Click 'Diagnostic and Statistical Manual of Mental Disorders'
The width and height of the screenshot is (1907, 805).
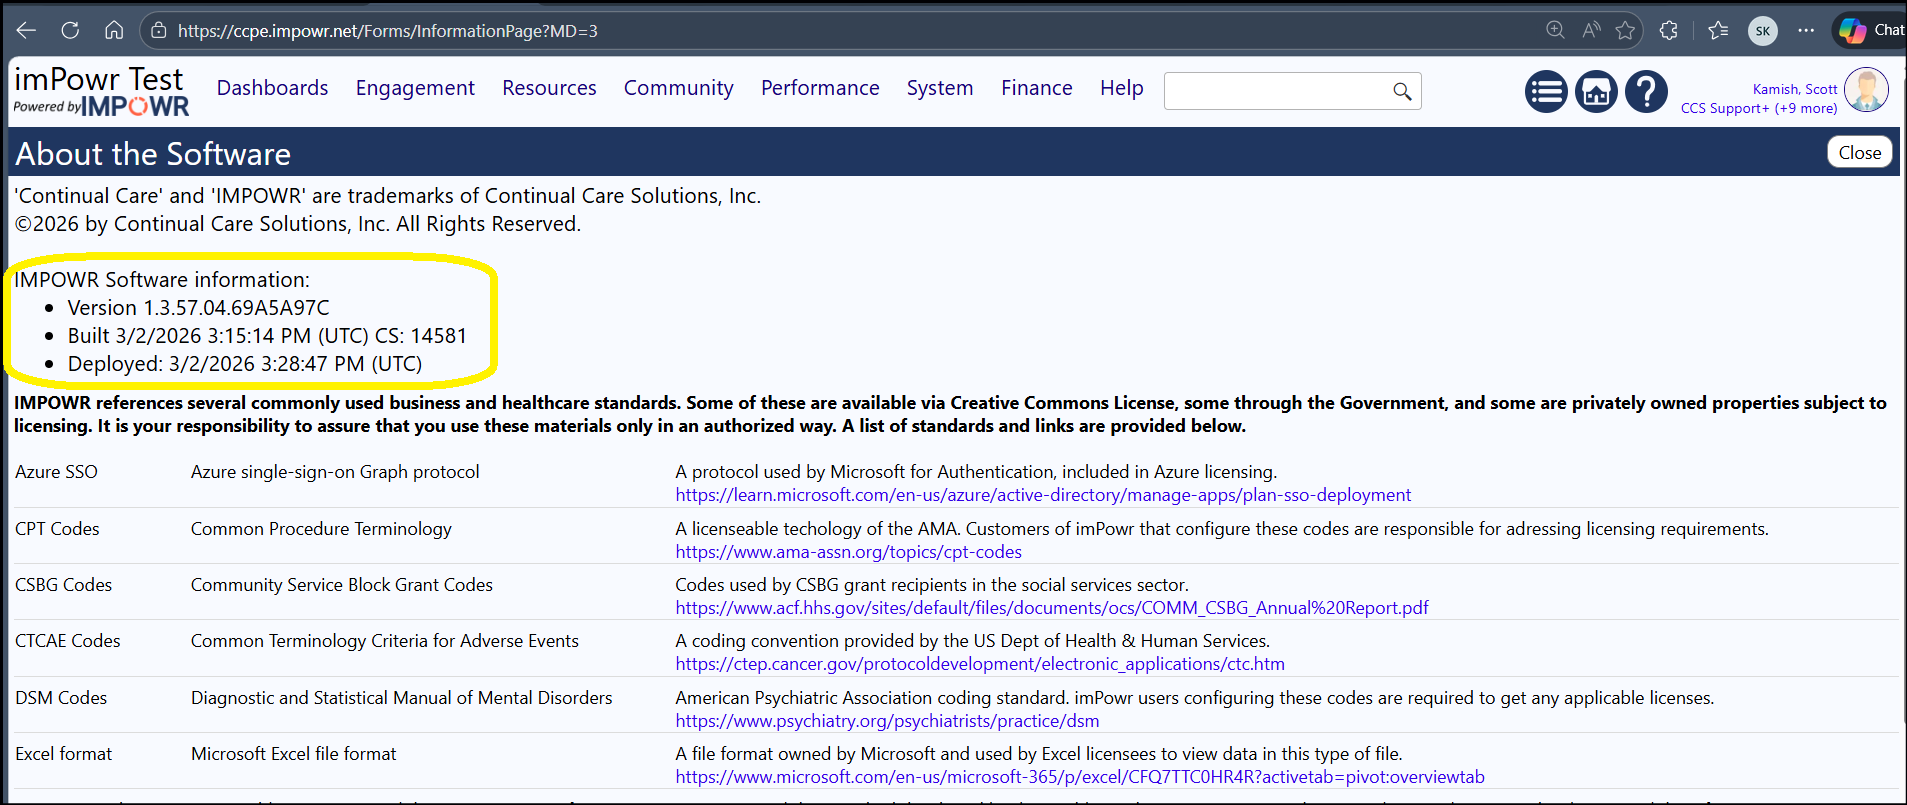401,698
